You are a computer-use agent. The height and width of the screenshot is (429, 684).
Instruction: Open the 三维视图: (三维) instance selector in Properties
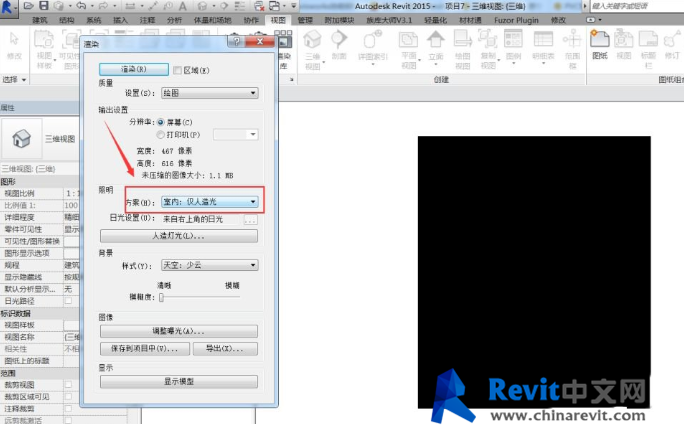point(40,169)
